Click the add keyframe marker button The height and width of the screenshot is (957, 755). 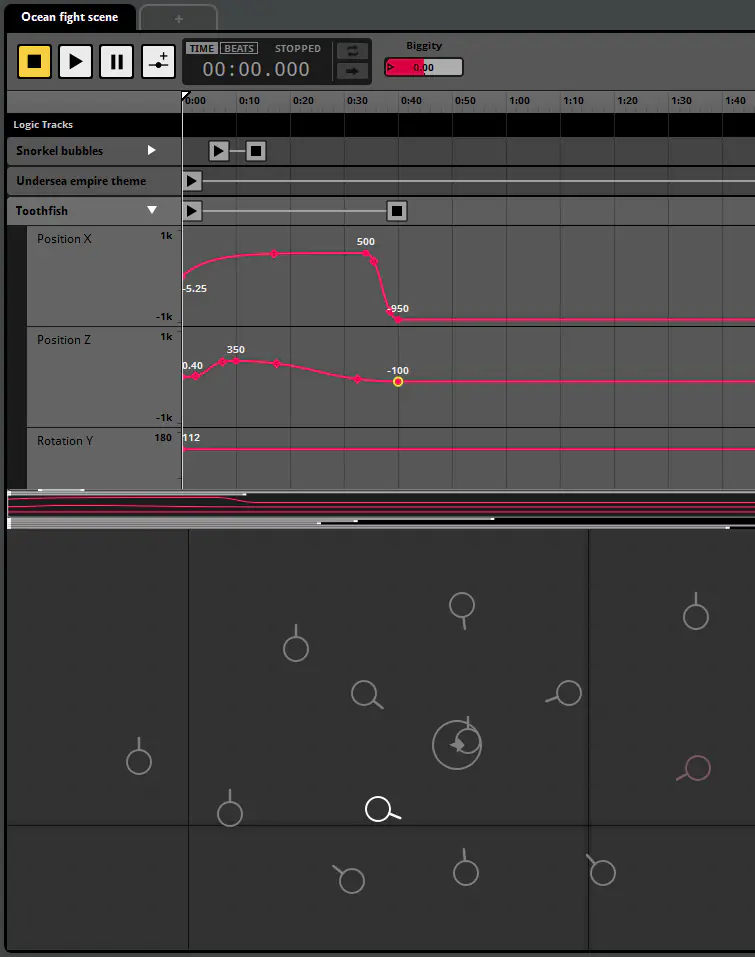click(x=158, y=61)
